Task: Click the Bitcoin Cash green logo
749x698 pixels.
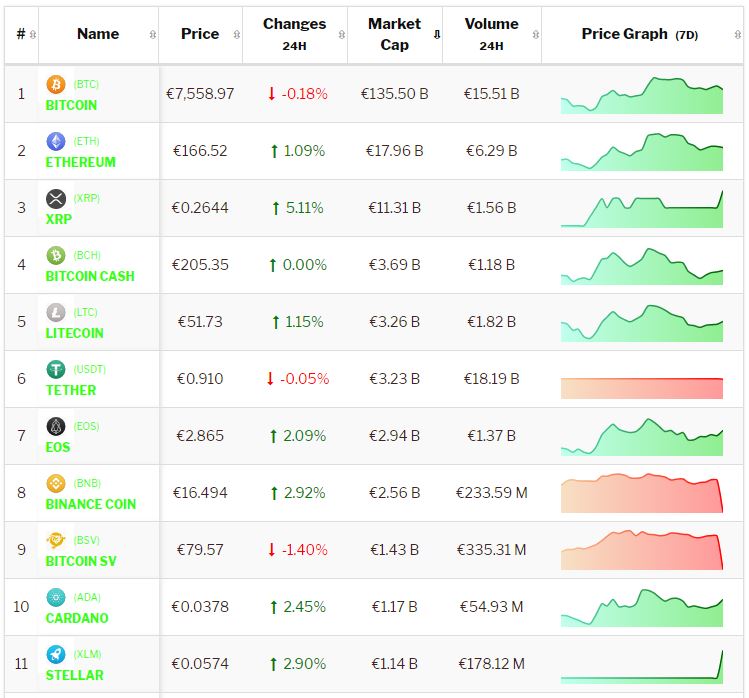Action: pyautogui.click(x=56, y=256)
